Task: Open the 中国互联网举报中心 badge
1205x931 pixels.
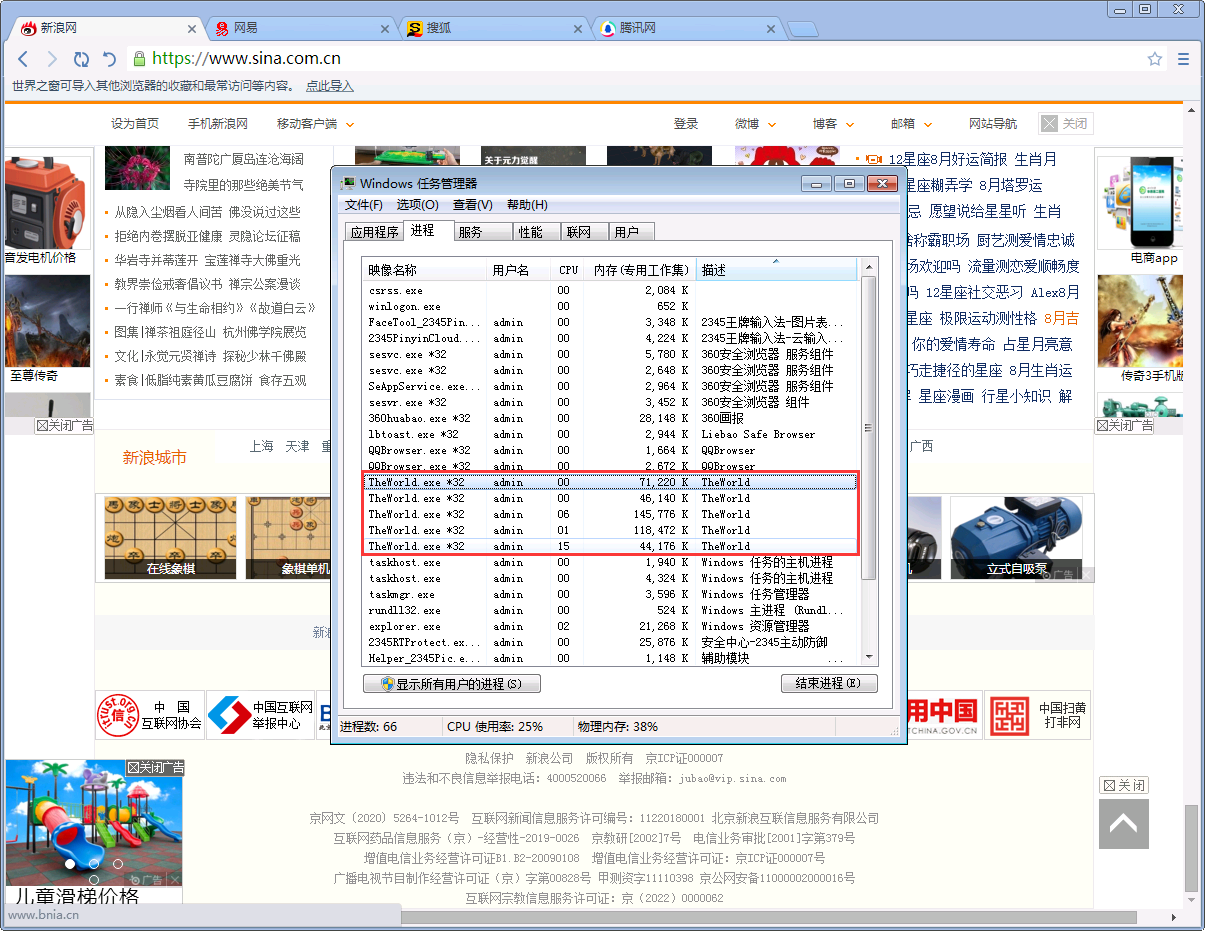Action: click(x=260, y=715)
